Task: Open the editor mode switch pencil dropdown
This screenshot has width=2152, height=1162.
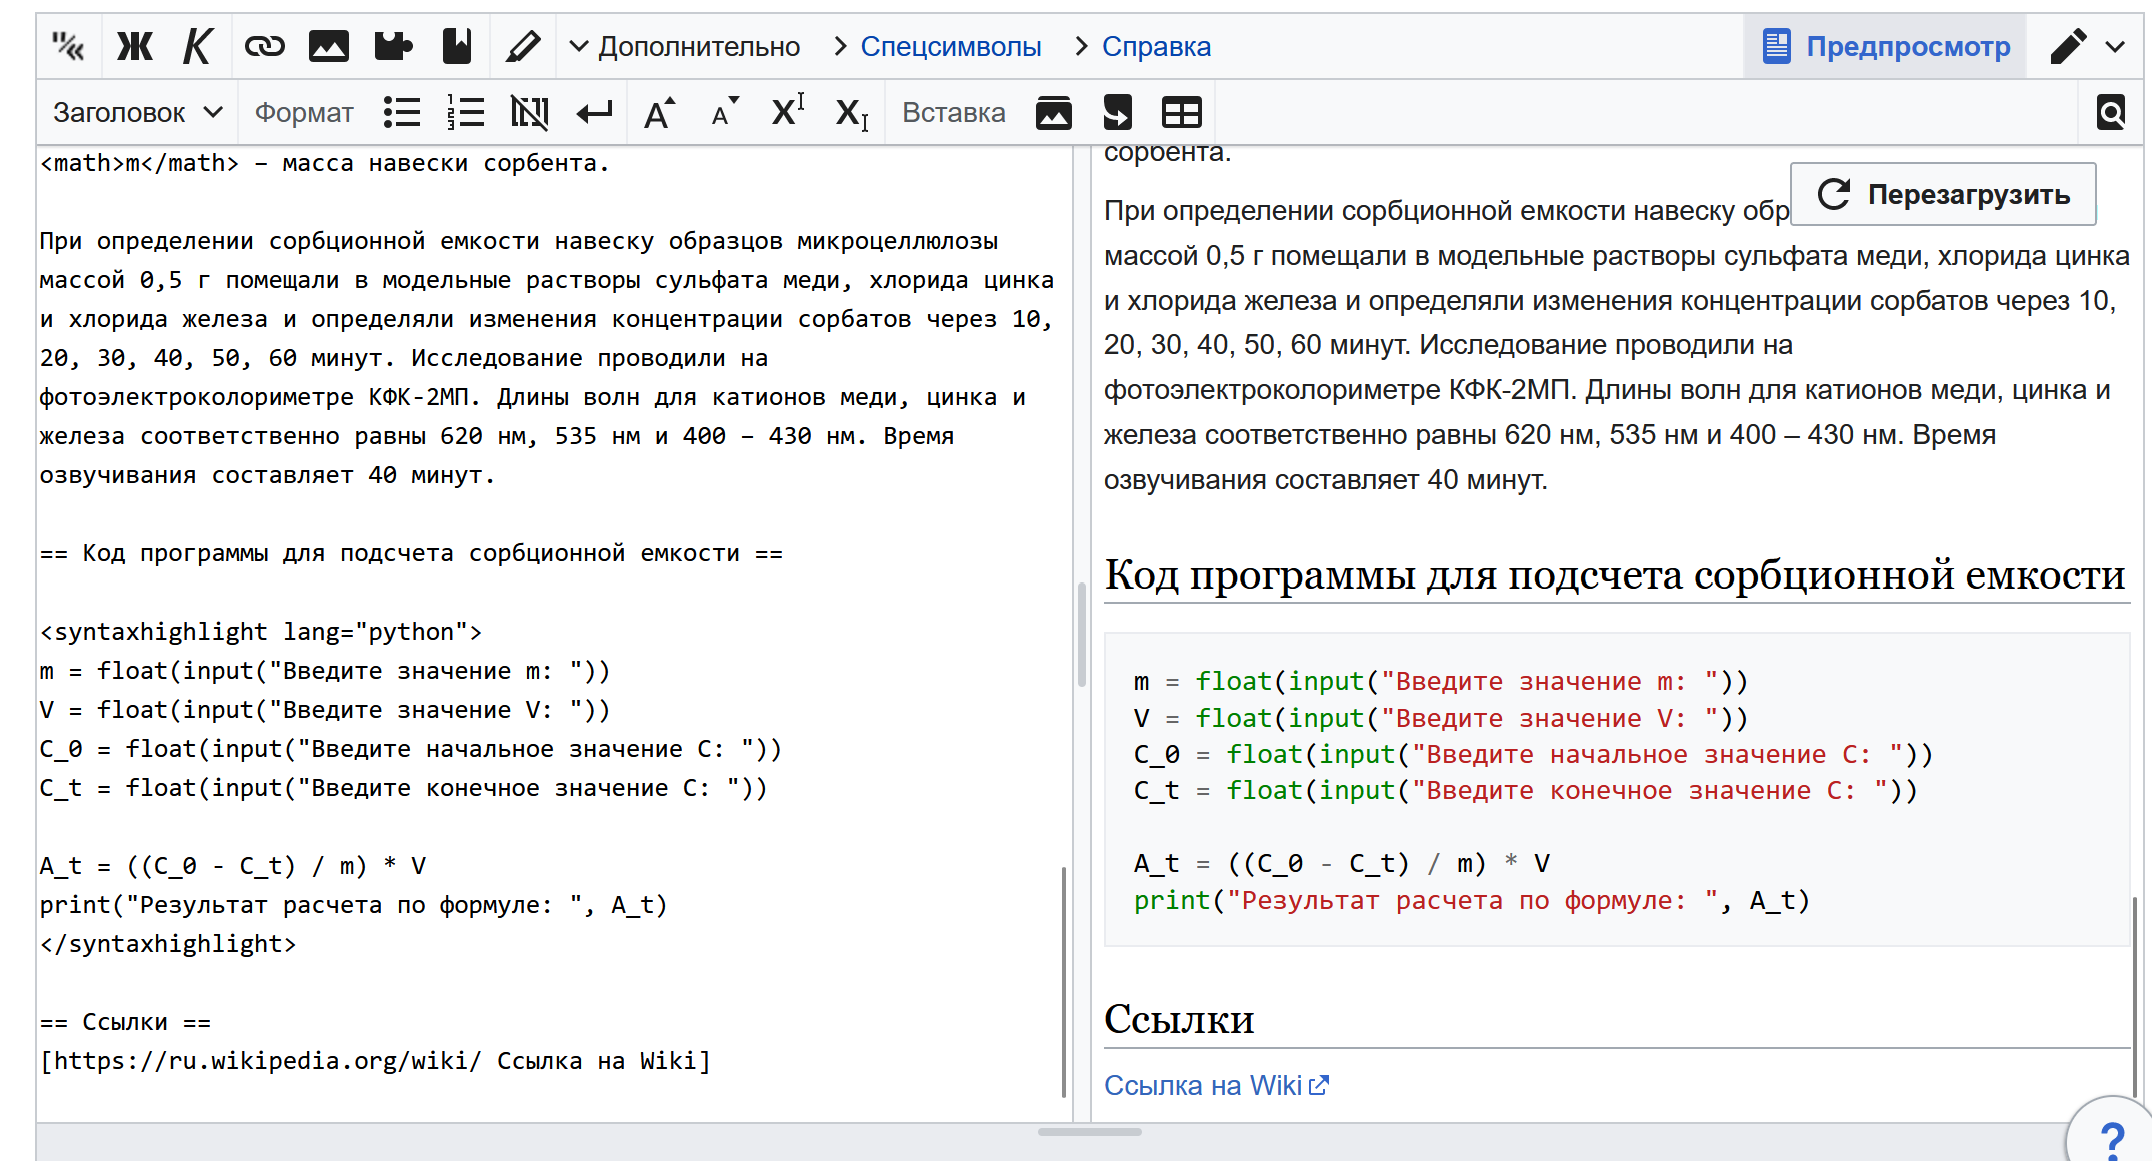Action: [x=2087, y=46]
